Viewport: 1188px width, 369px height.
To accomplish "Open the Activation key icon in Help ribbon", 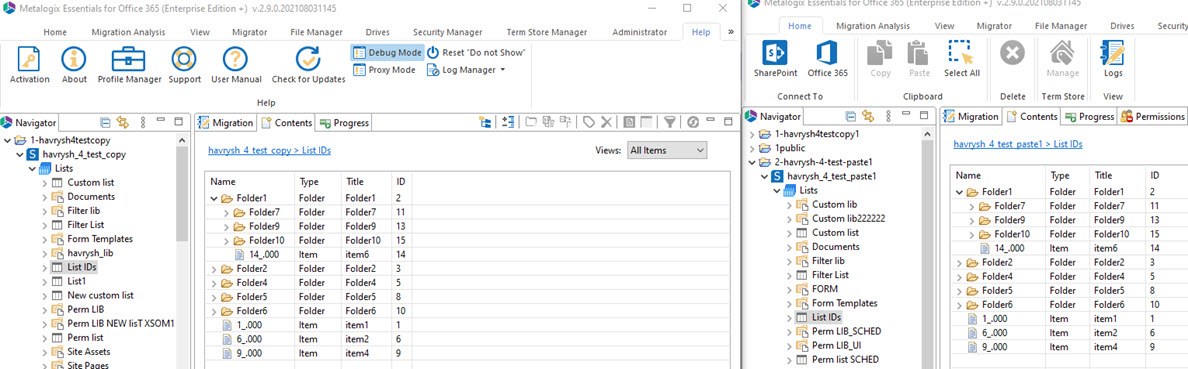I will coord(30,59).
